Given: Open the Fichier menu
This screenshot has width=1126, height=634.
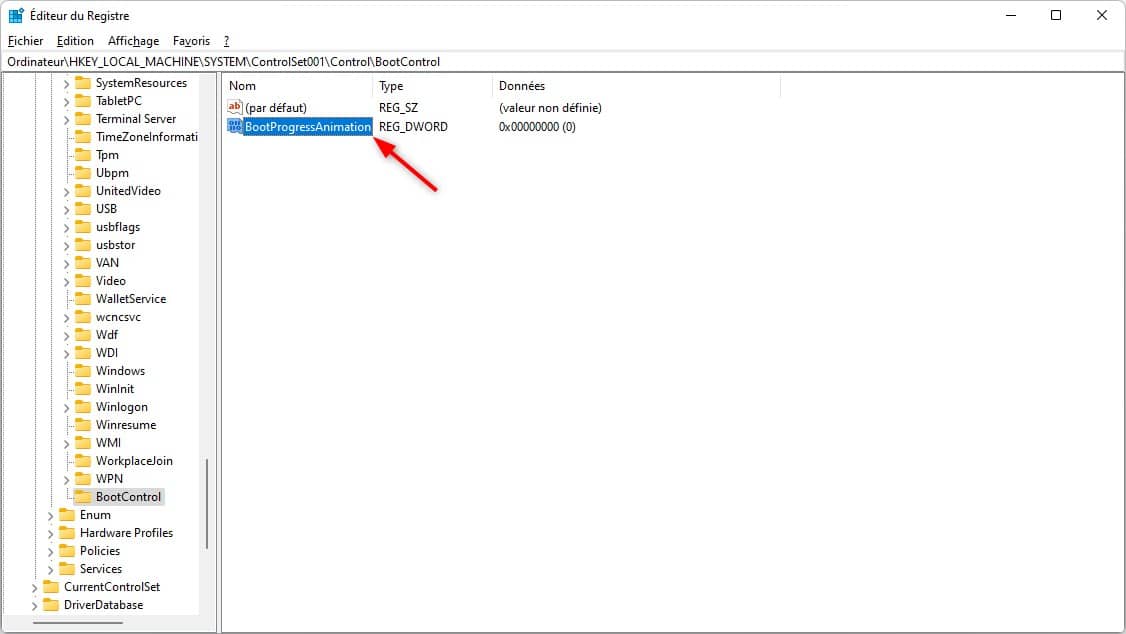Looking at the screenshot, I should point(25,41).
